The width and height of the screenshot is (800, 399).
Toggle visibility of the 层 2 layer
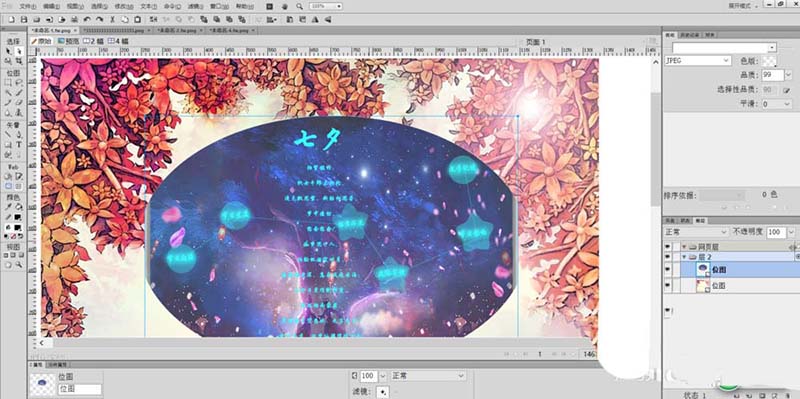(667, 257)
